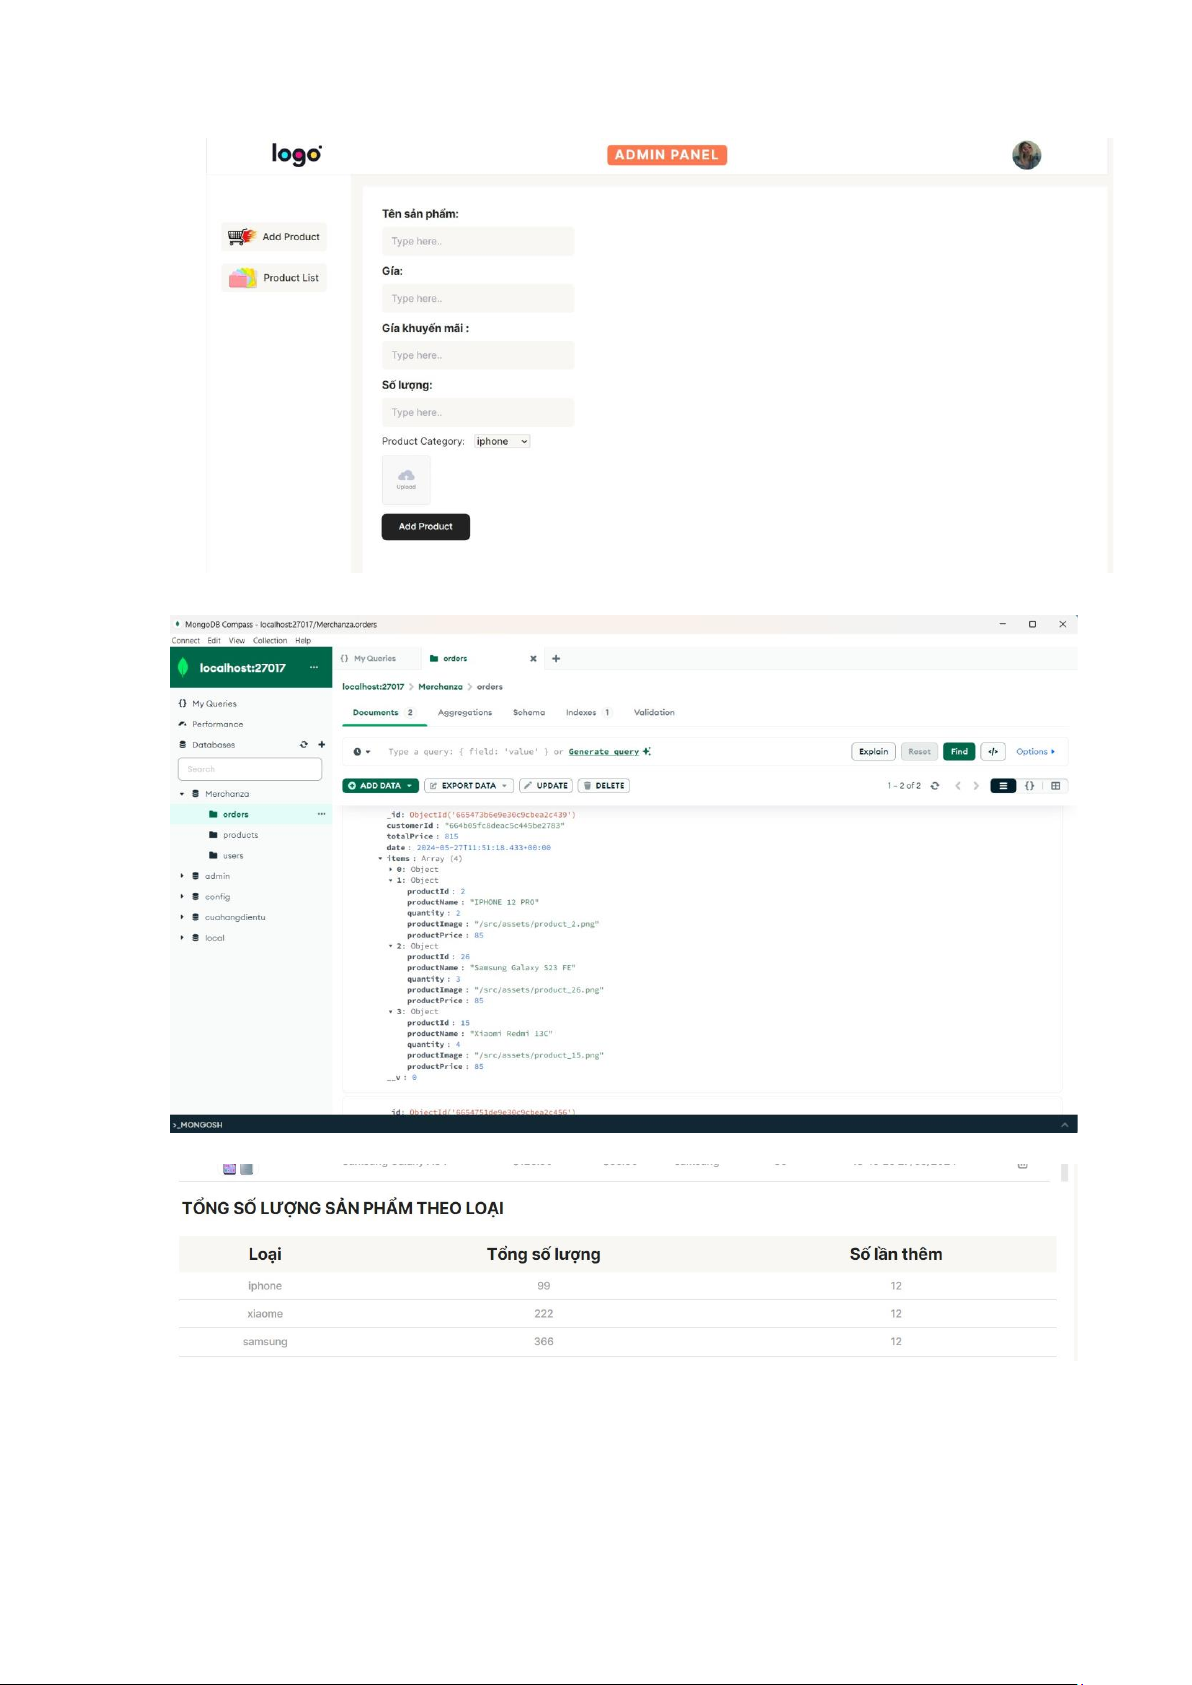Click the black Add Product button
1192x1685 pixels.
pos(425,527)
